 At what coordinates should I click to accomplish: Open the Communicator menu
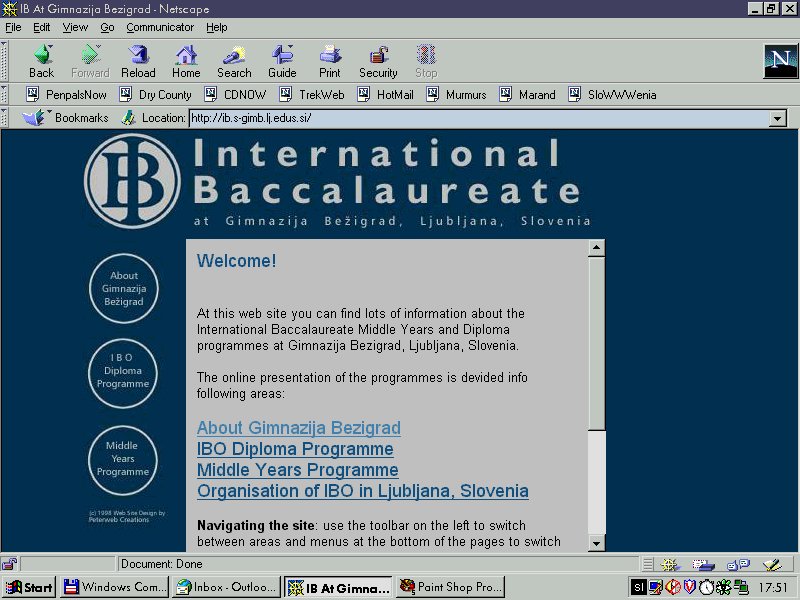(x=160, y=28)
